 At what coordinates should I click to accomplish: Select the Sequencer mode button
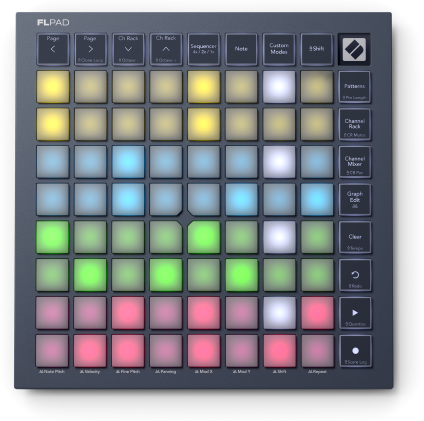(x=203, y=49)
